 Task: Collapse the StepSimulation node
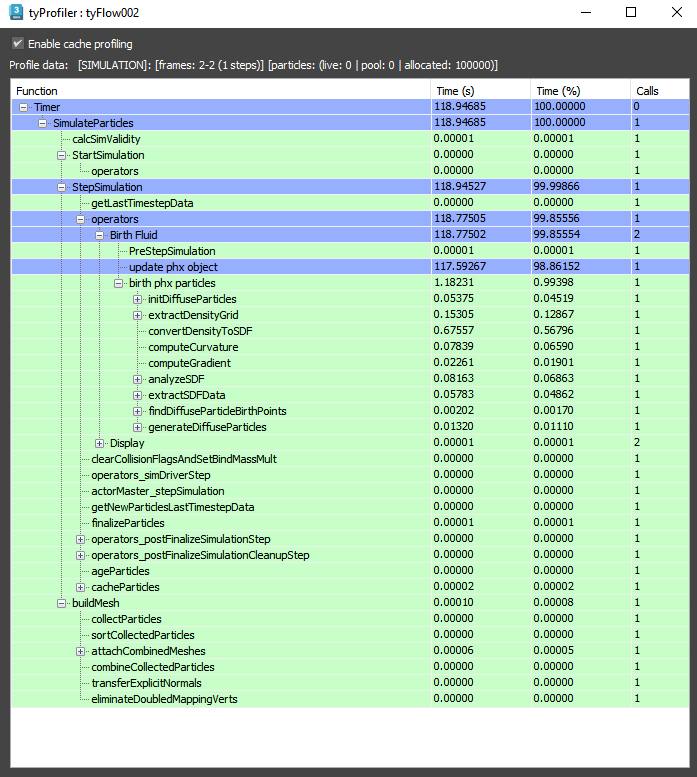(61, 187)
